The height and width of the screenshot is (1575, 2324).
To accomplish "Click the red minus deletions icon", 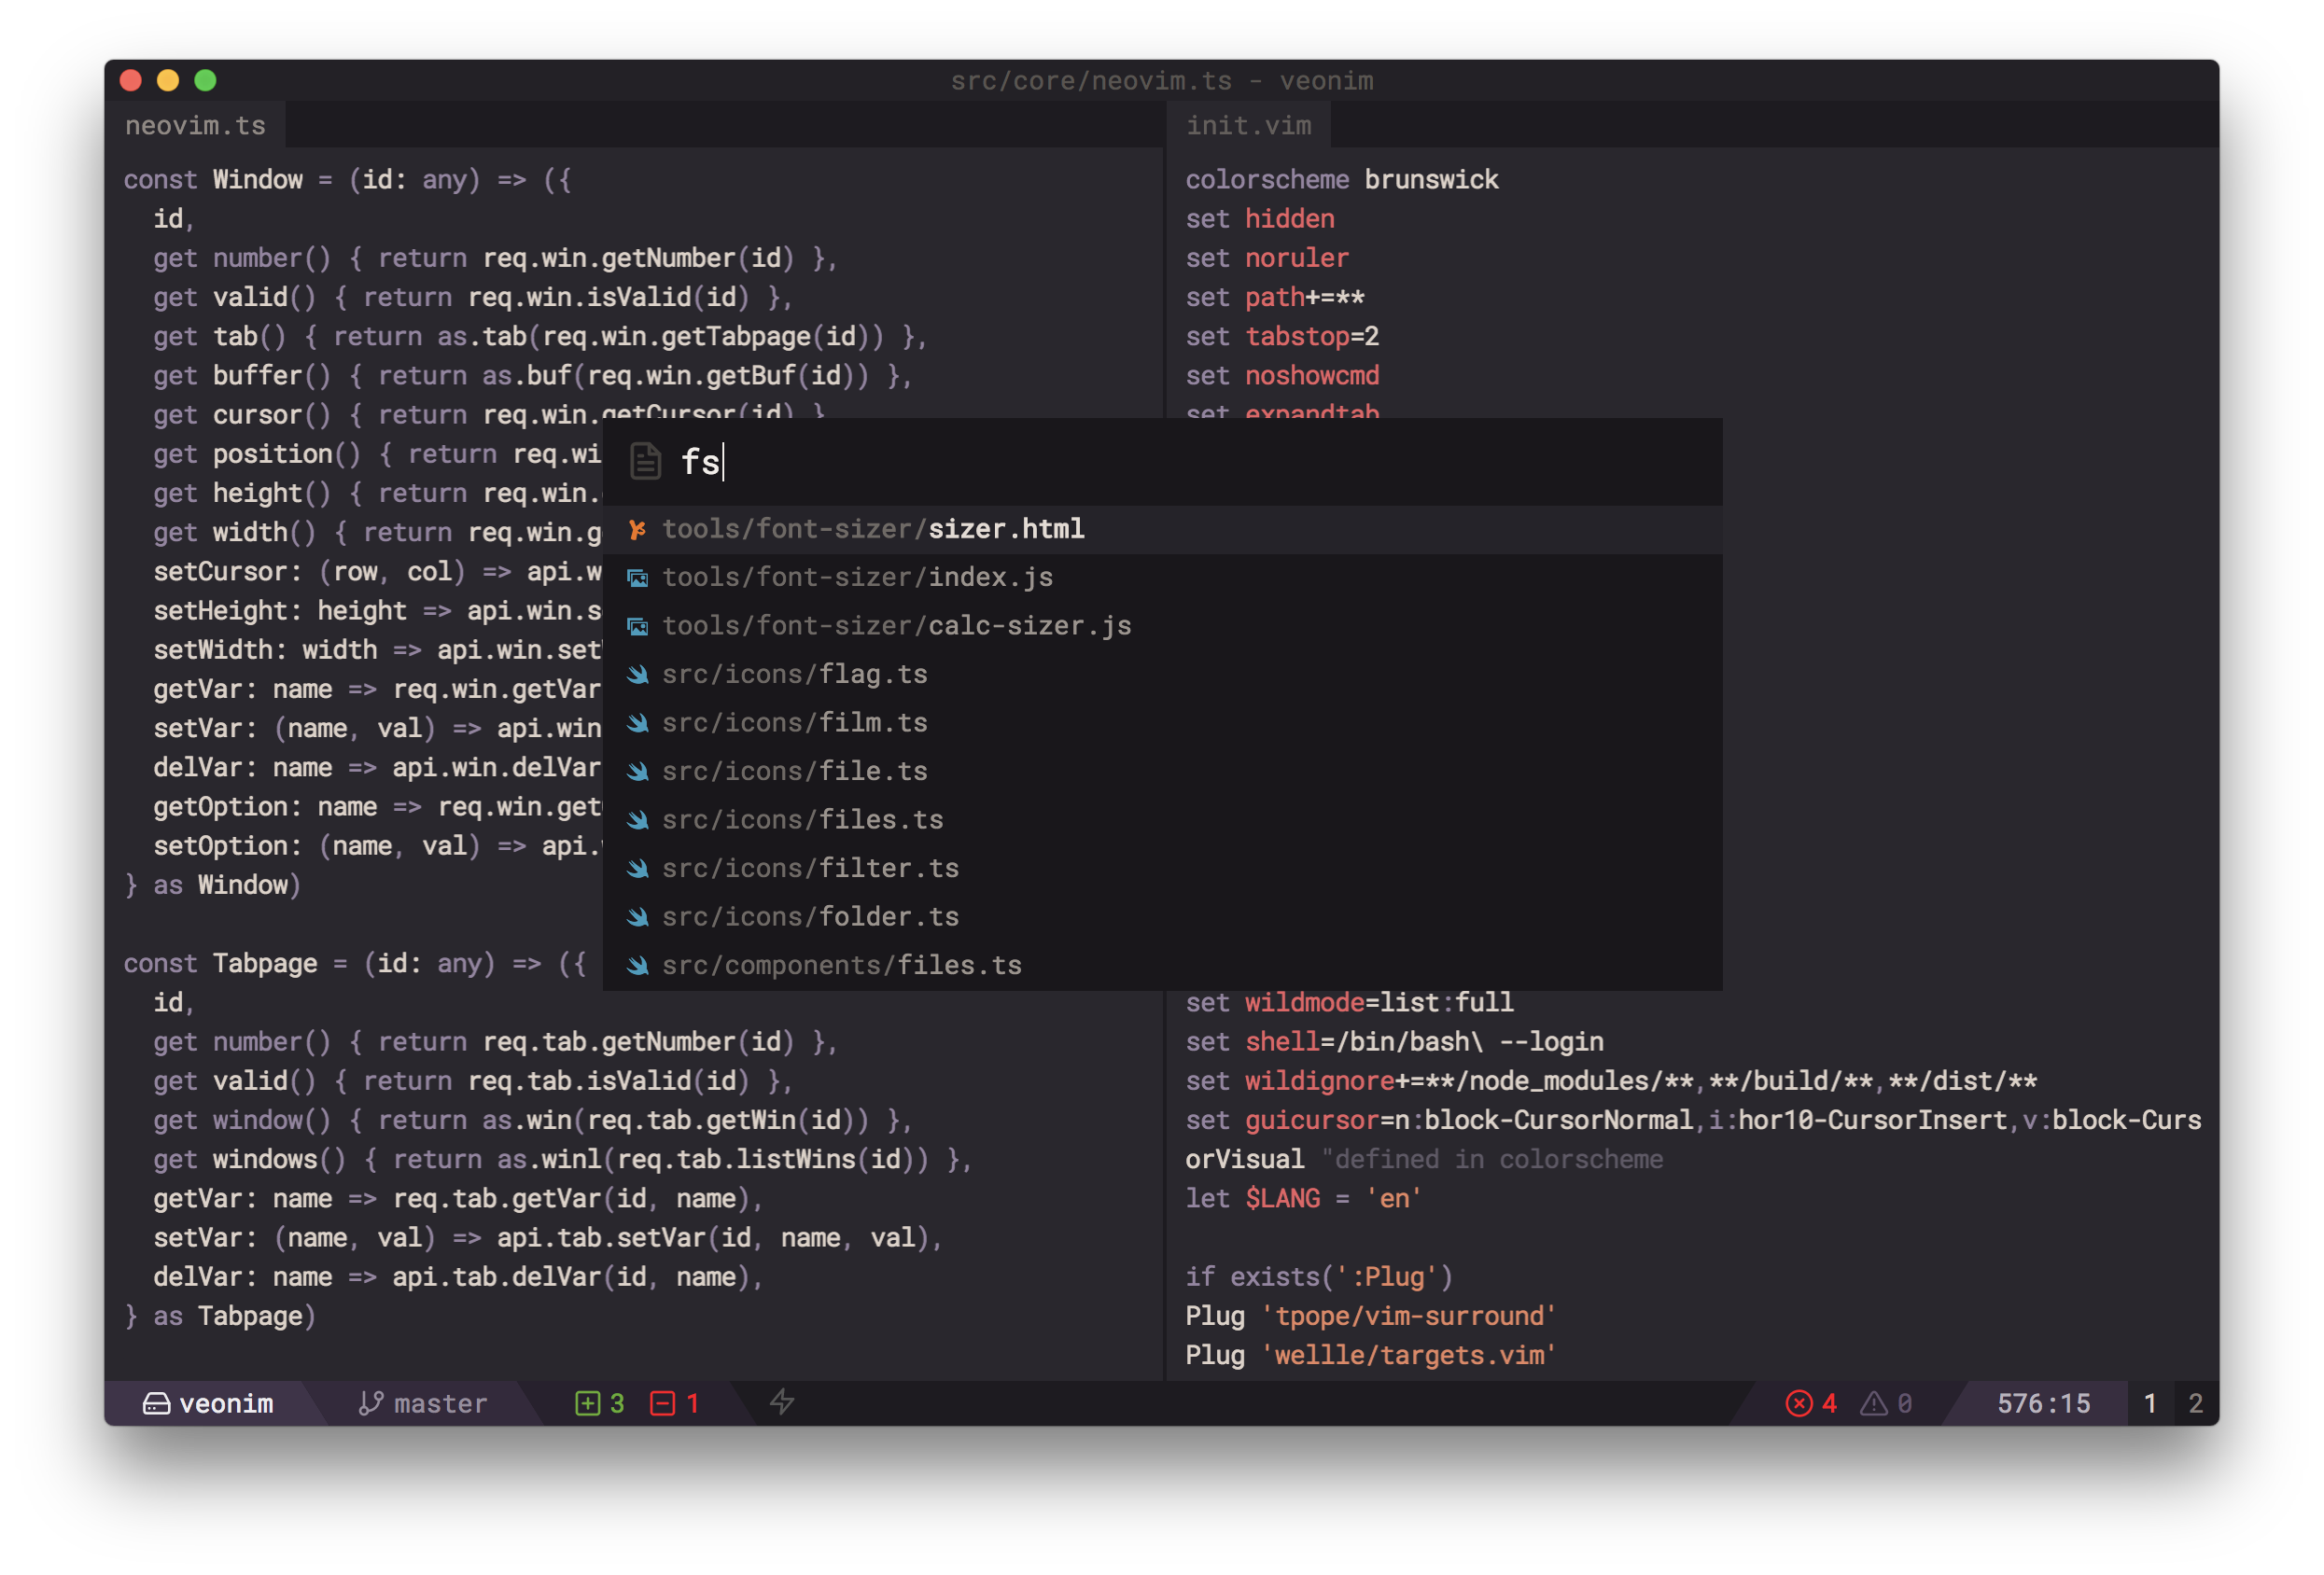I will pos(662,1403).
